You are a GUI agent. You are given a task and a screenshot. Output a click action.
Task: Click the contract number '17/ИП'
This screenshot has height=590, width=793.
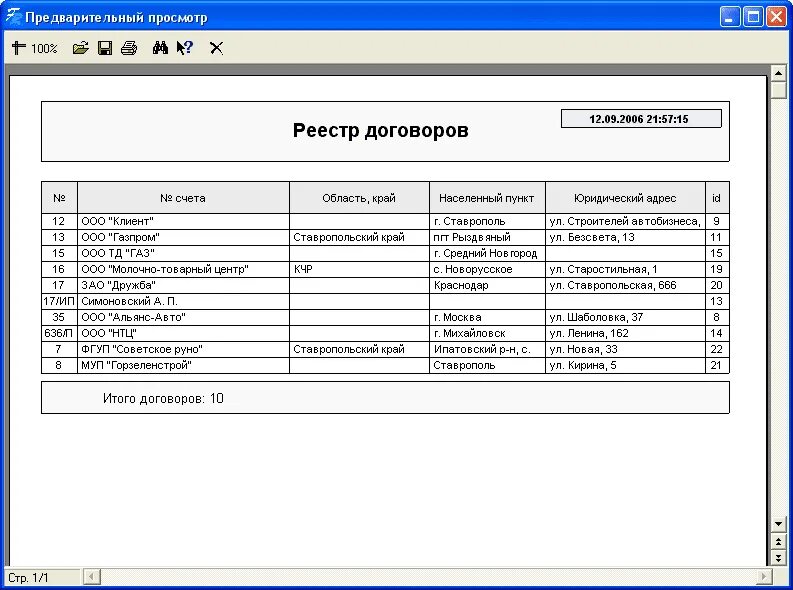point(59,301)
